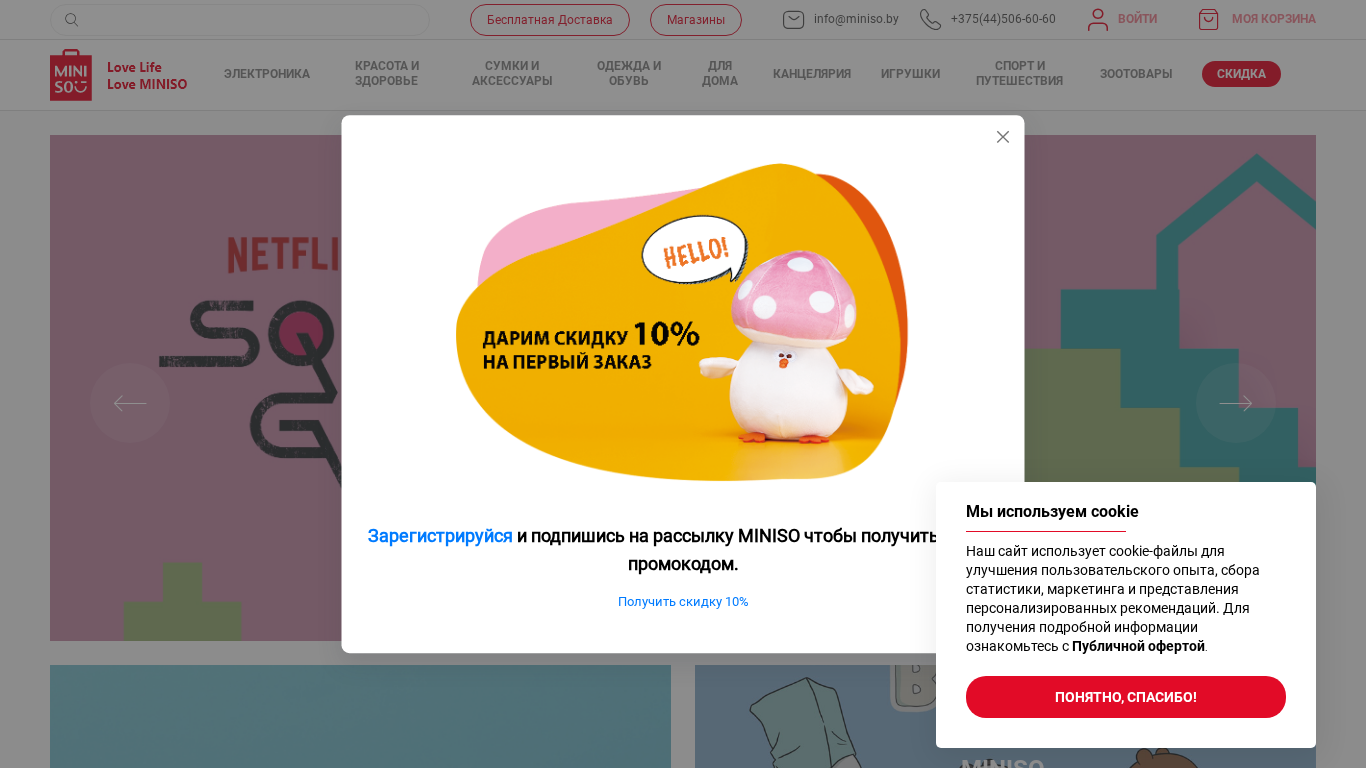Click the phone handset icon

(x=930, y=20)
